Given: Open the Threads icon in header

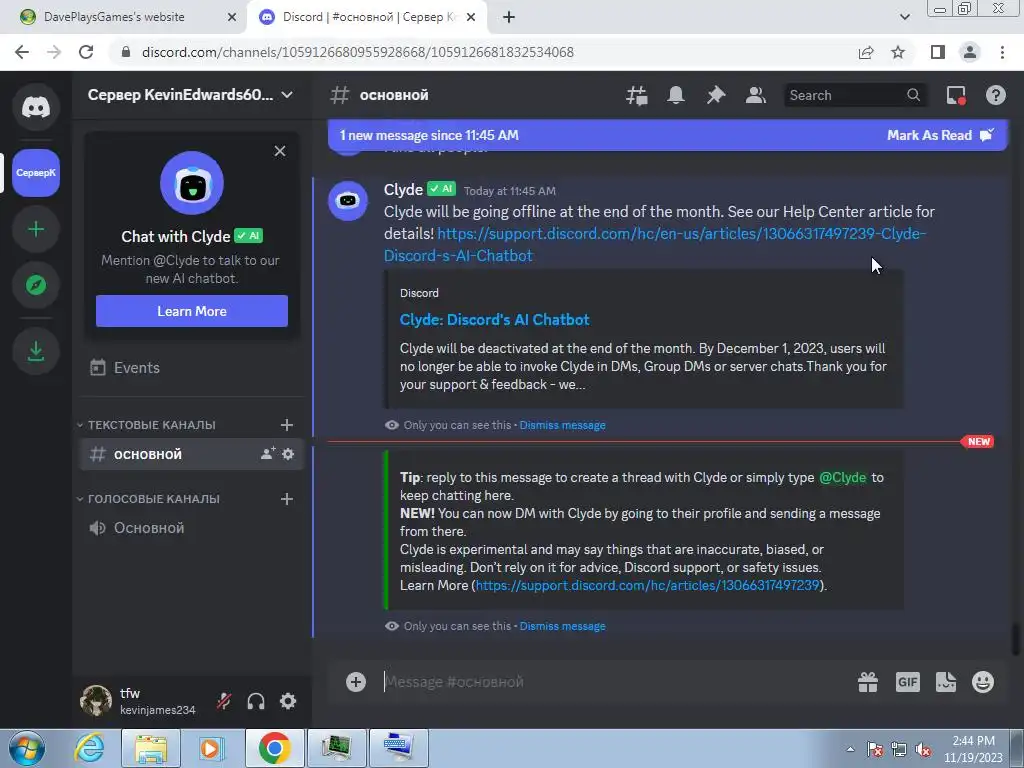Looking at the screenshot, I should point(637,95).
